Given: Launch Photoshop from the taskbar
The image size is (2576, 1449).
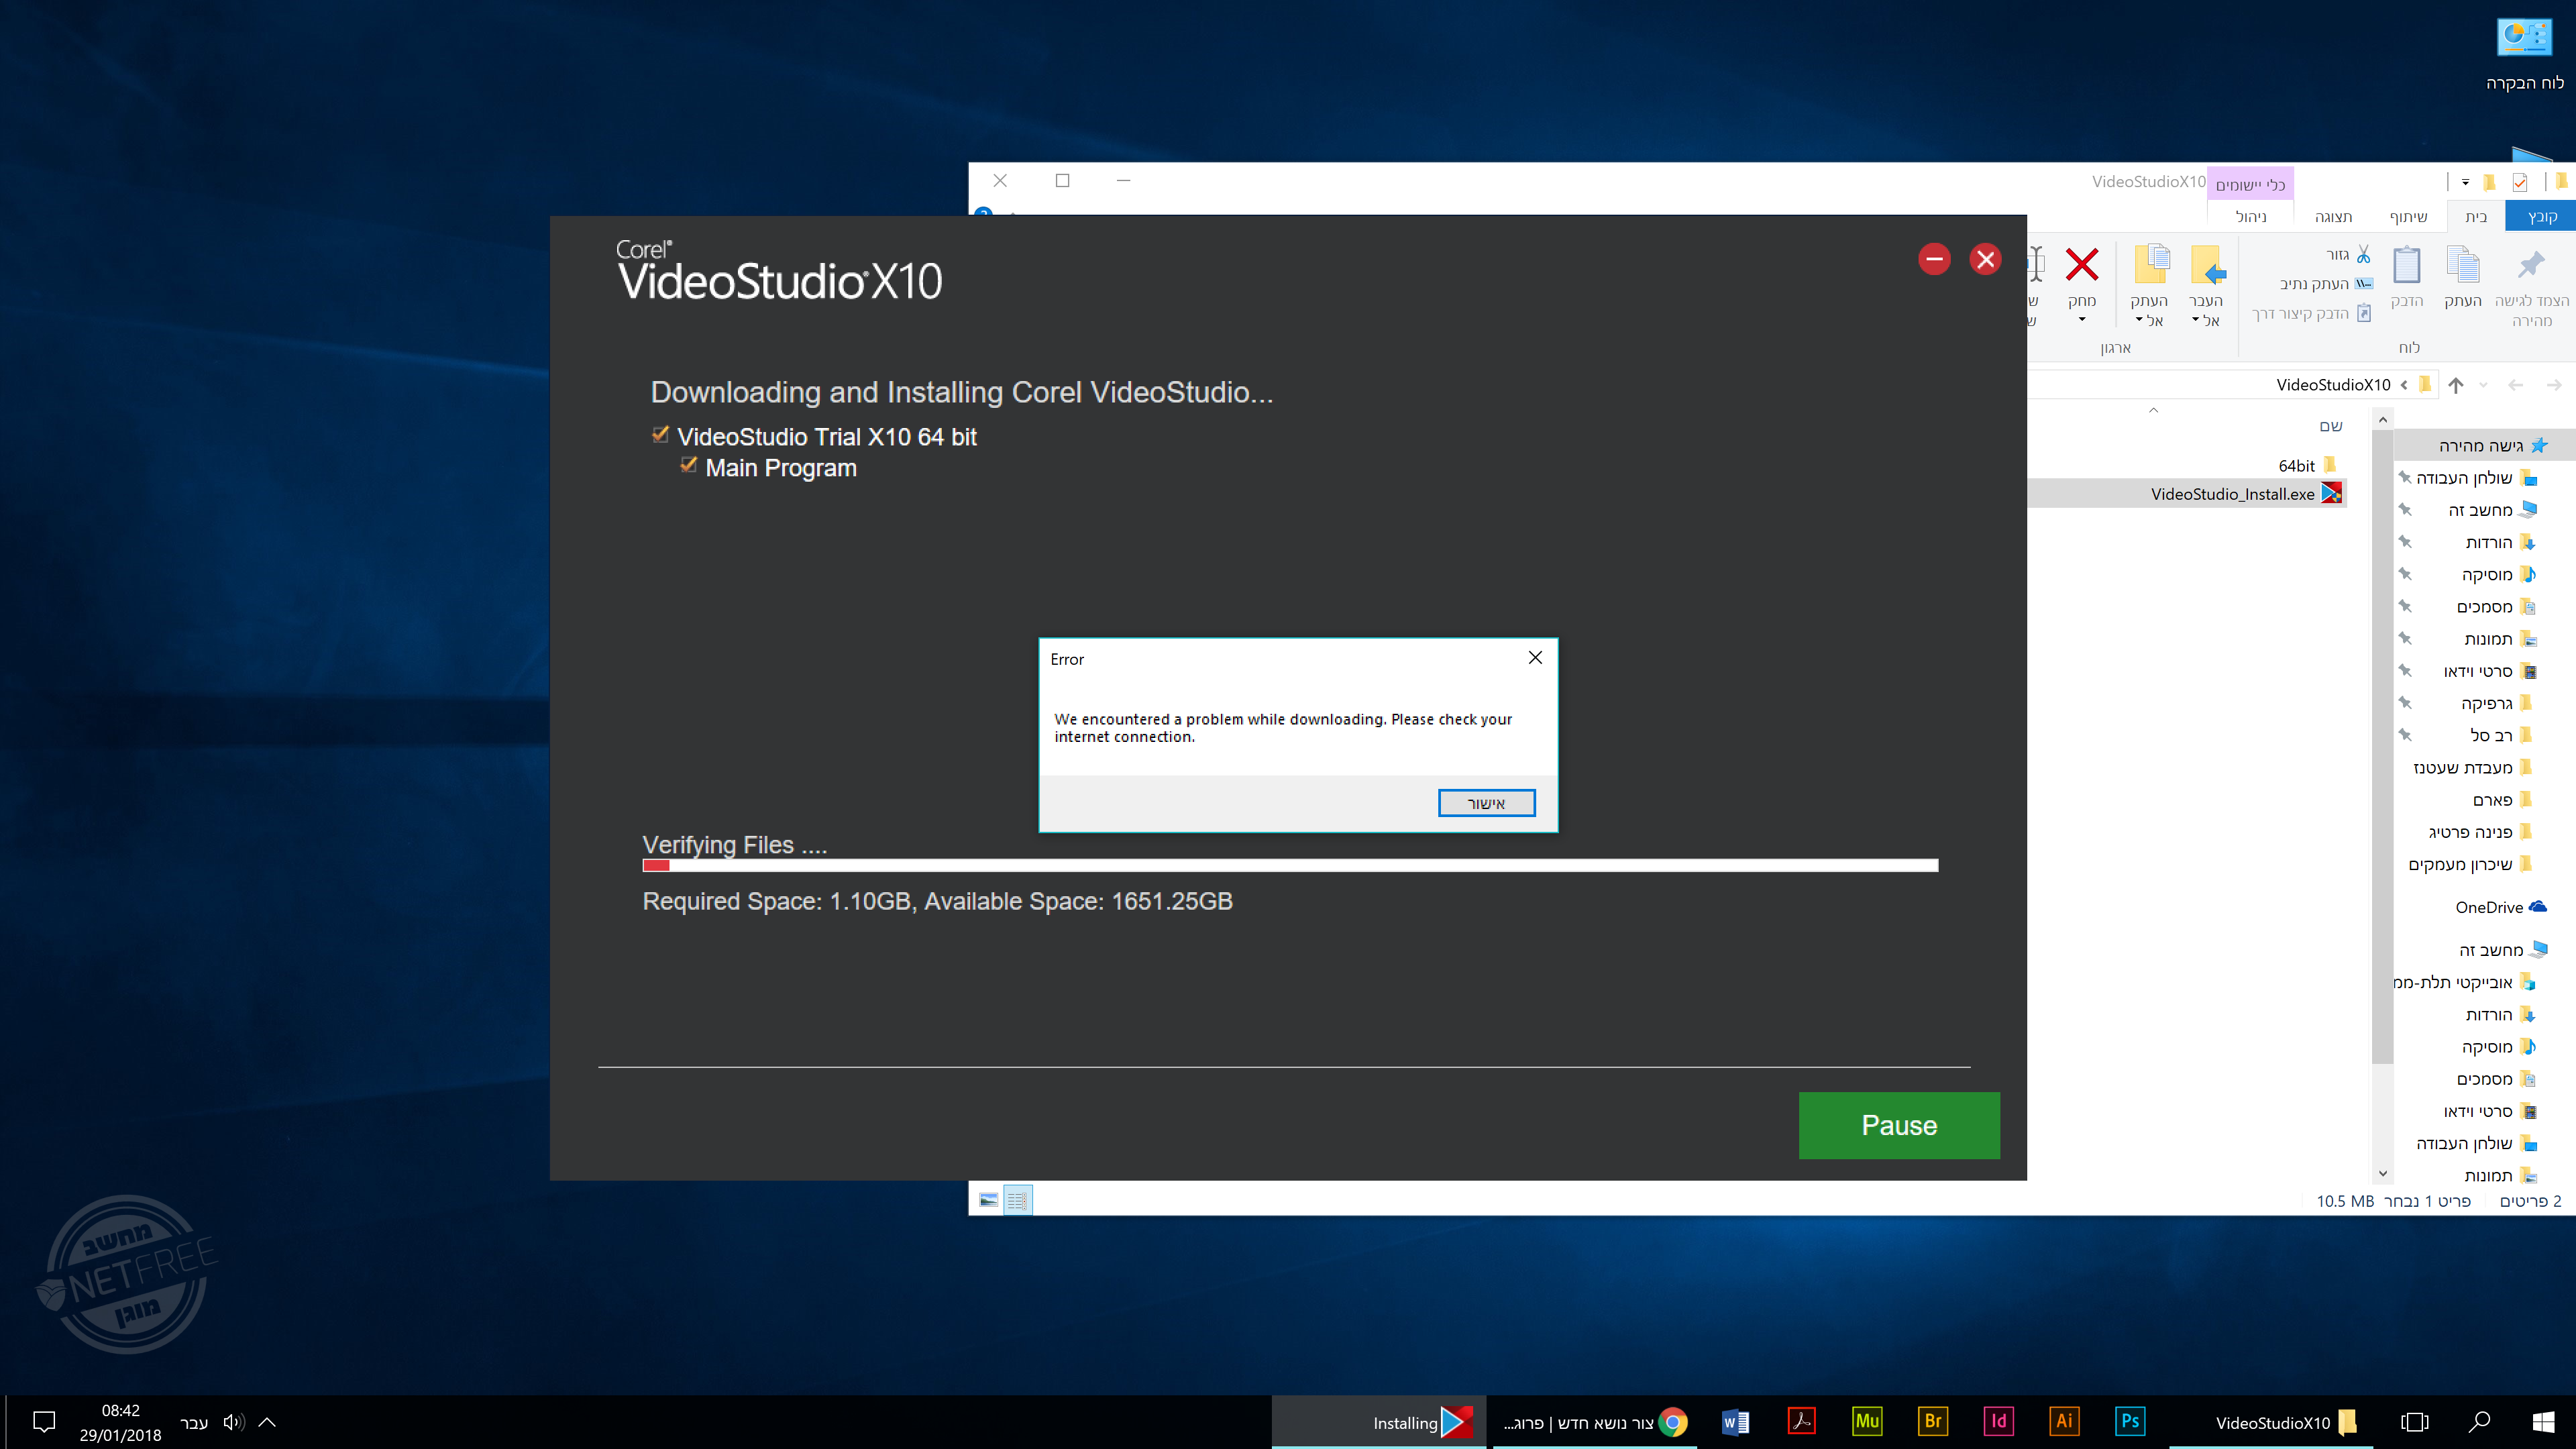Looking at the screenshot, I should click(2130, 1422).
